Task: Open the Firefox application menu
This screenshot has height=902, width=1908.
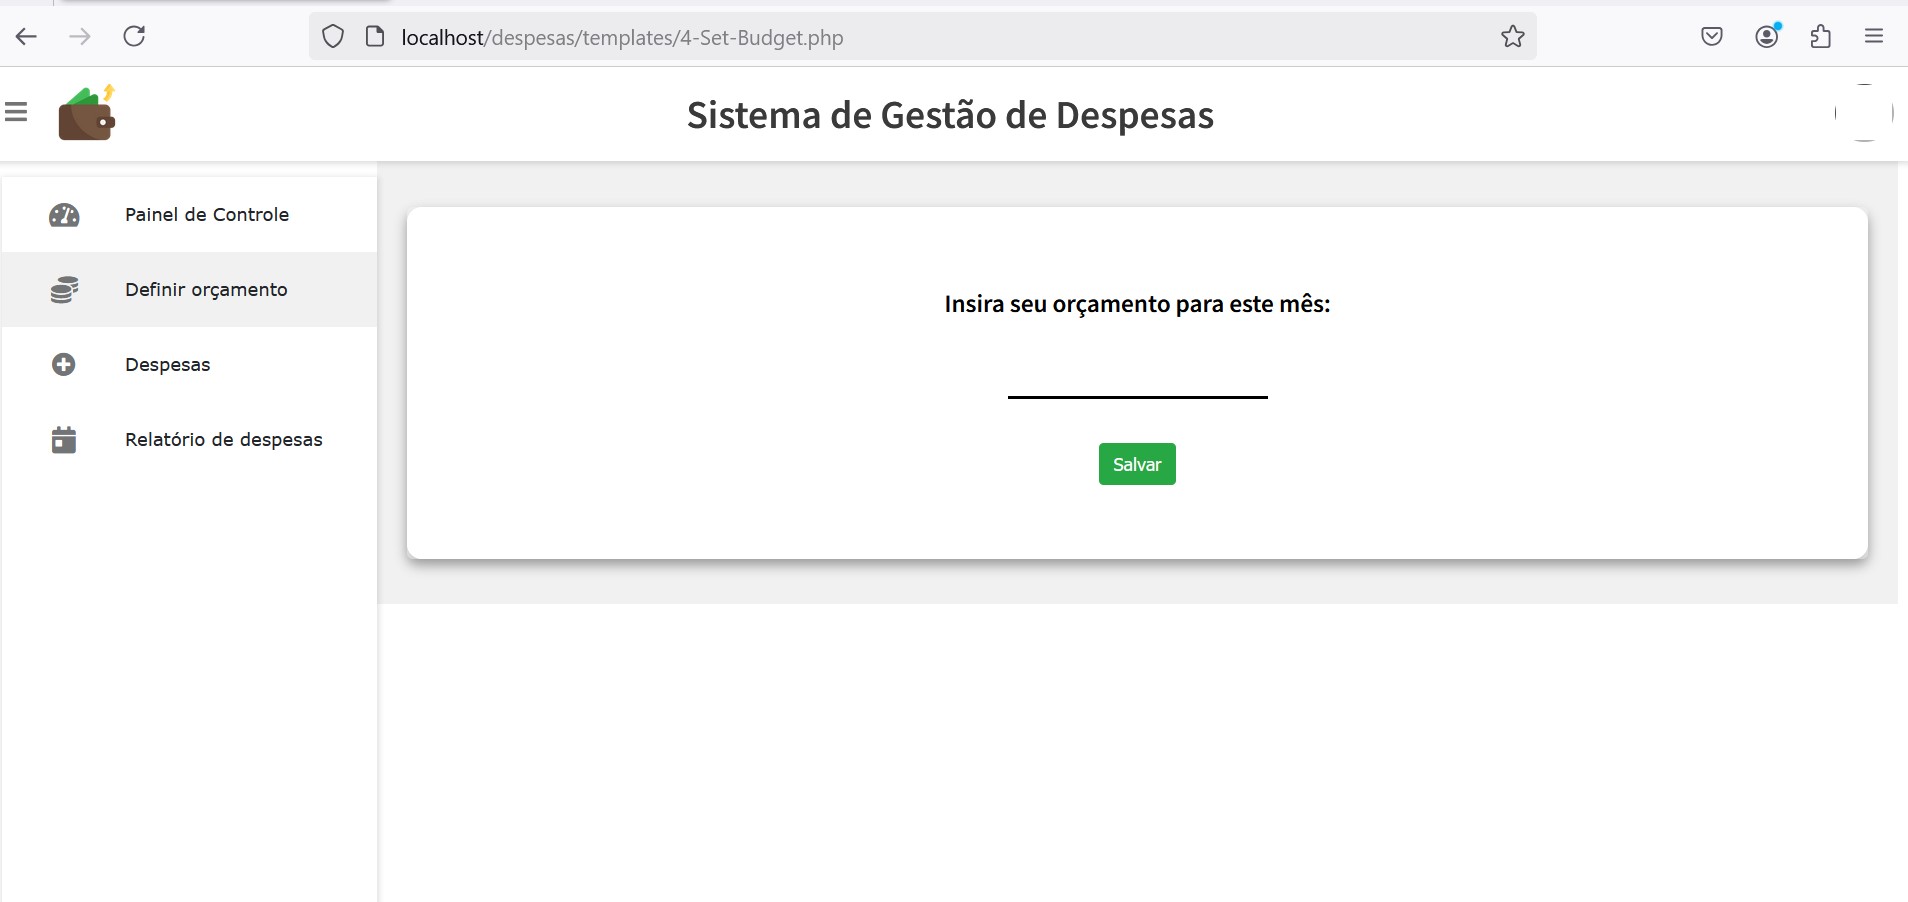Action: (x=1874, y=37)
